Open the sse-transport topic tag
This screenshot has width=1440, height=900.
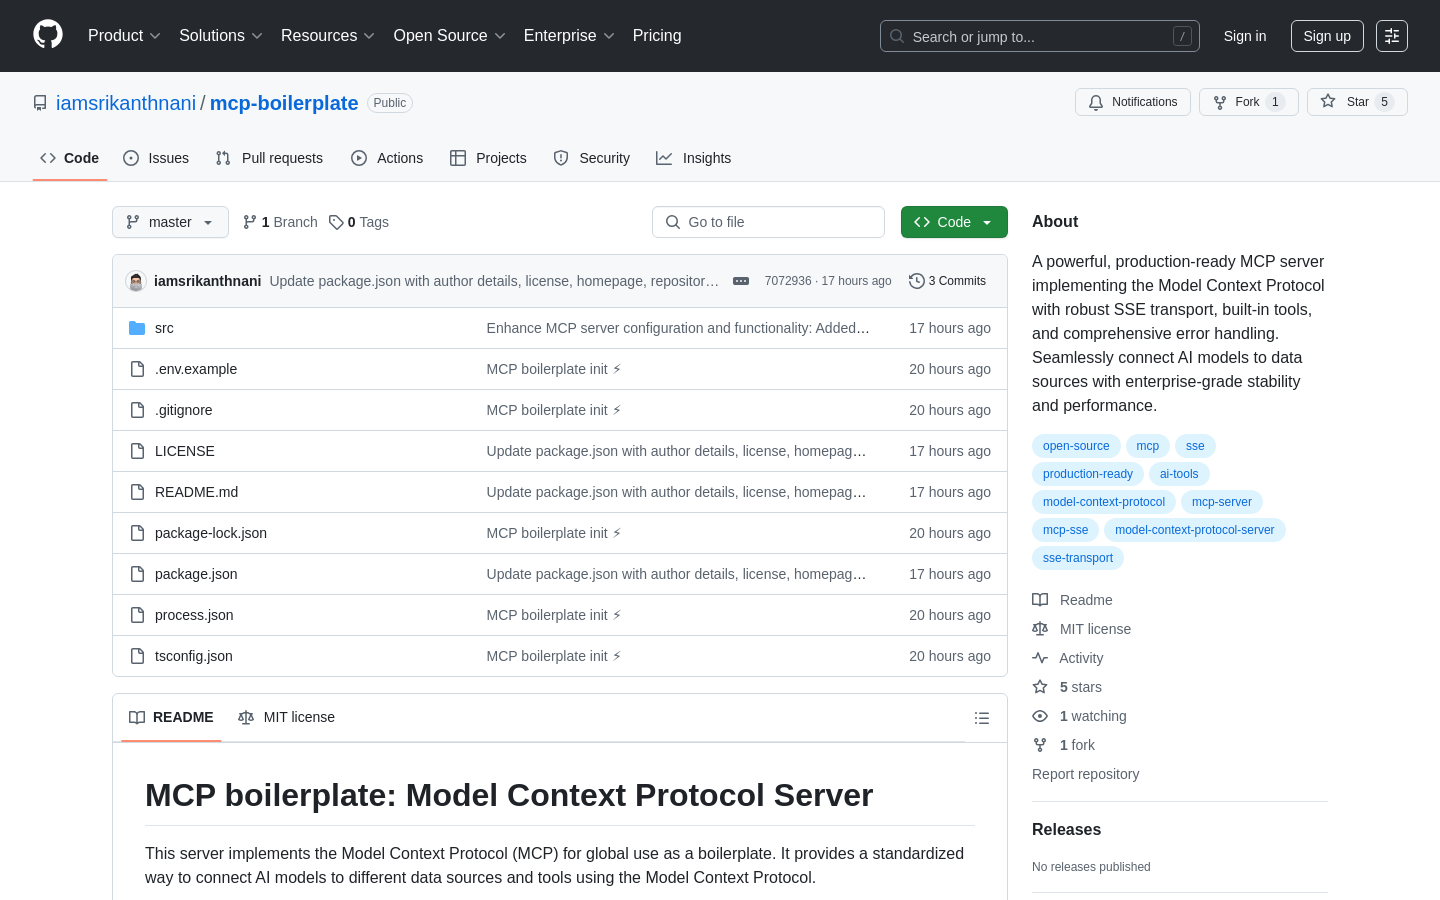pyautogui.click(x=1078, y=558)
